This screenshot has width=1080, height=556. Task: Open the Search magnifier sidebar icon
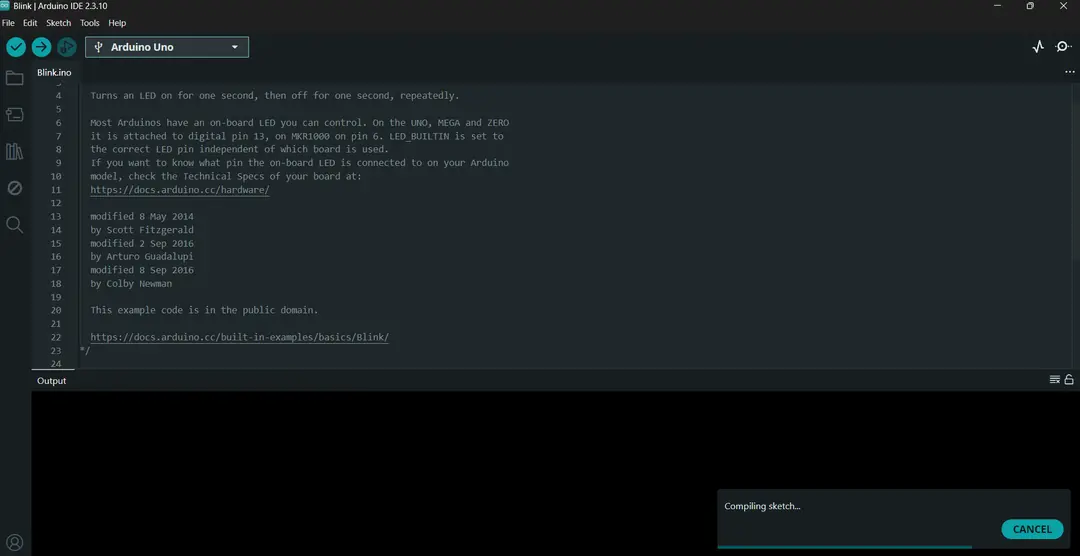pos(14,224)
